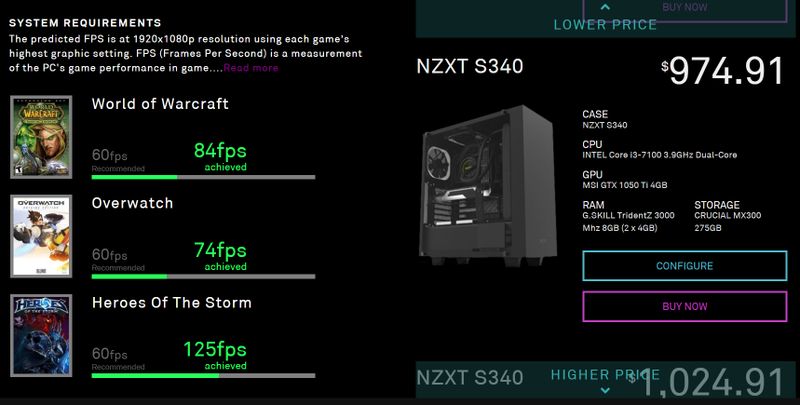Click the MSI GTX 1050 Ti 4GB spec
This screenshot has height=405, width=800.
click(625, 185)
